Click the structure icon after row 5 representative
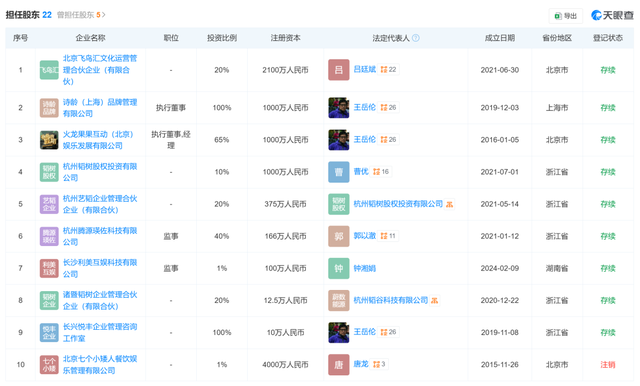Image resolution: width=640 pixels, height=386 pixels. 449,204
